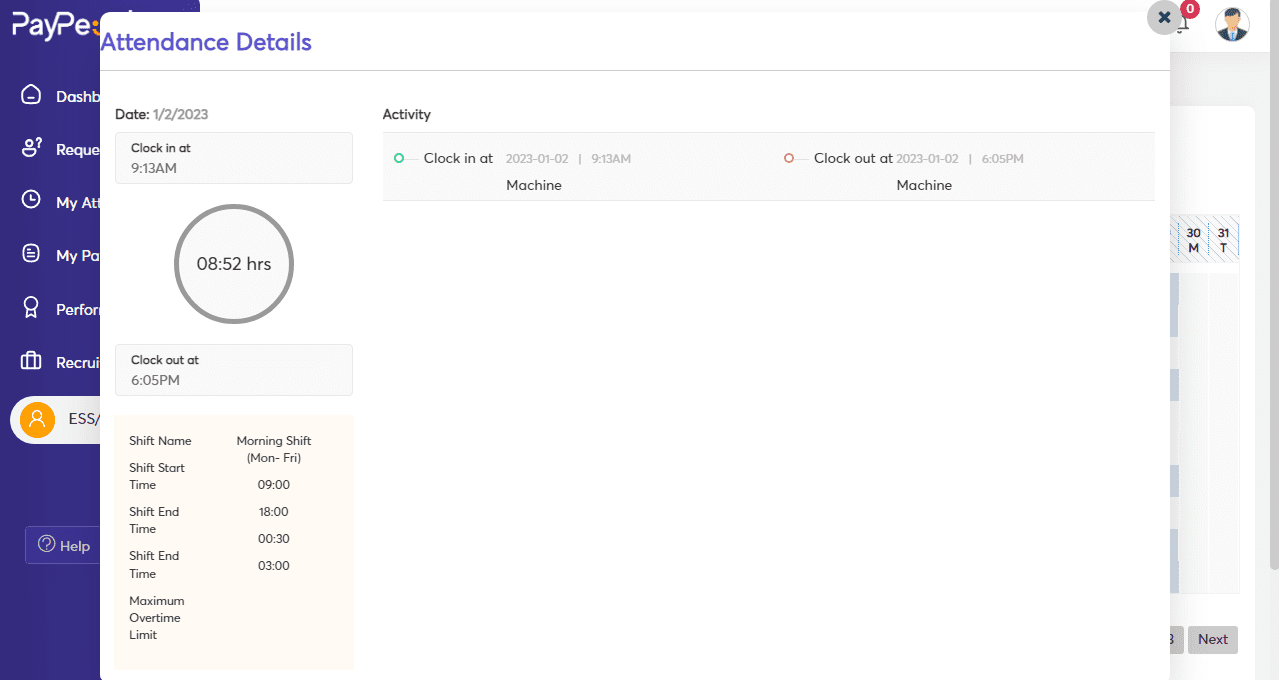This screenshot has width=1279, height=680.
Task: Click the Next pagination button
Action: click(1213, 640)
